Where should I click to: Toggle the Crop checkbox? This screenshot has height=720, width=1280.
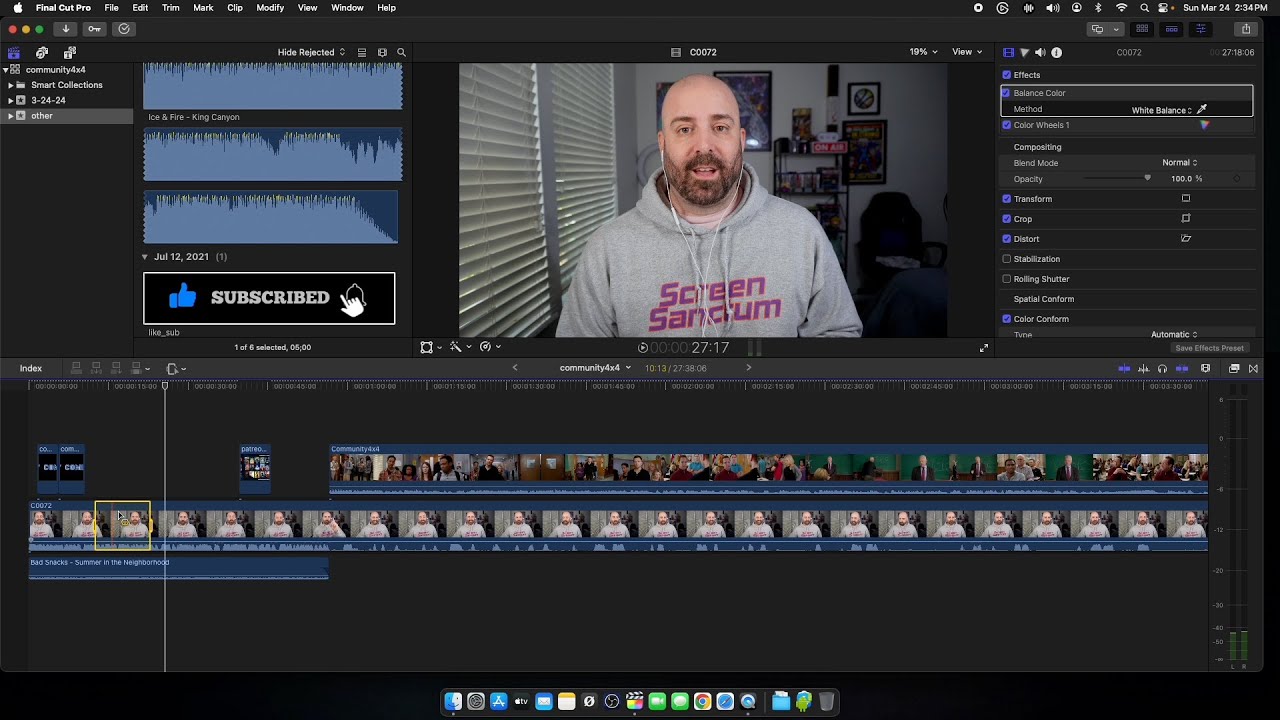coord(1007,219)
